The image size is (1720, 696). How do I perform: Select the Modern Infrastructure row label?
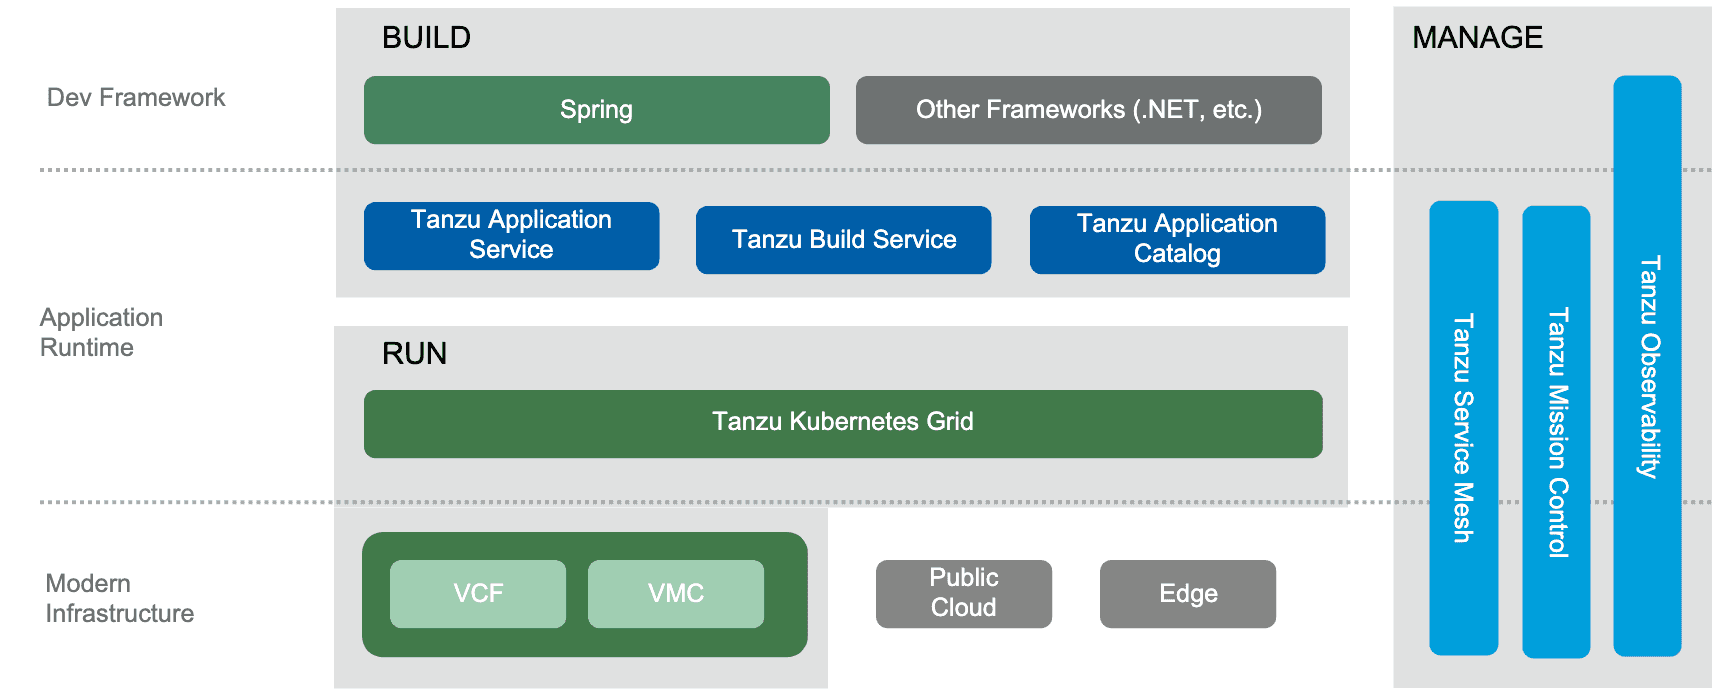tap(120, 599)
